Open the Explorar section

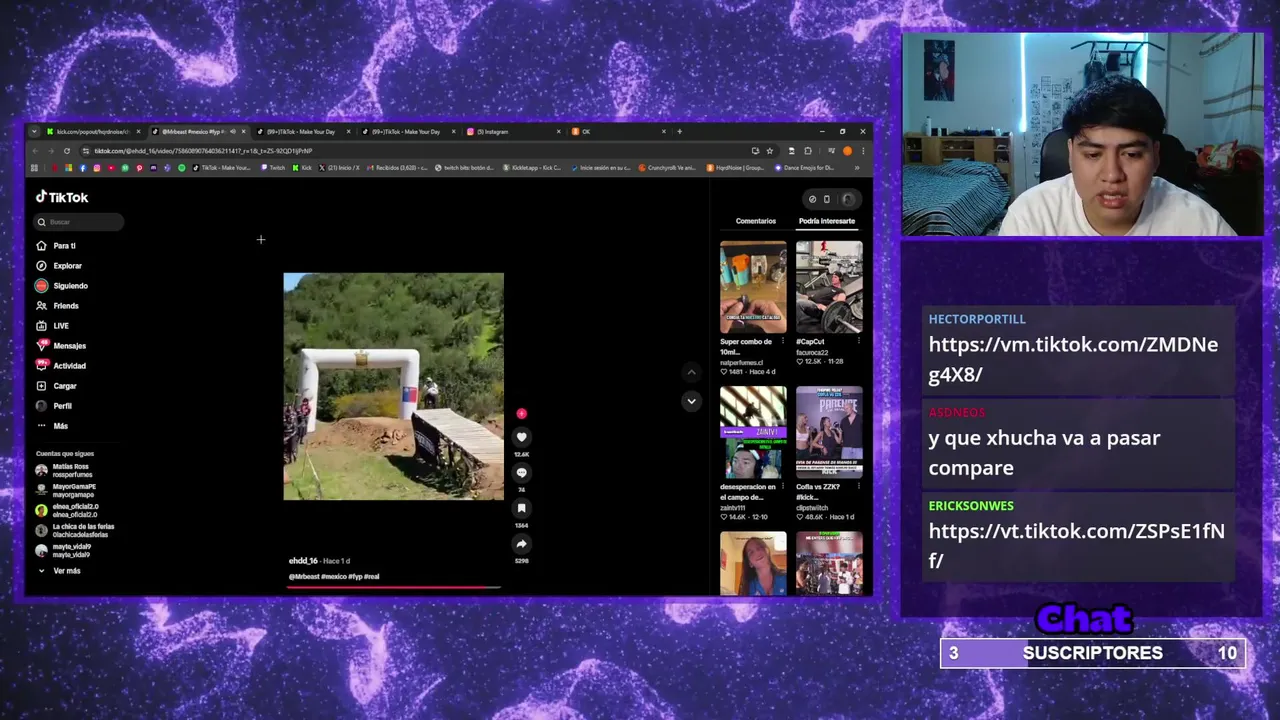[59, 266]
